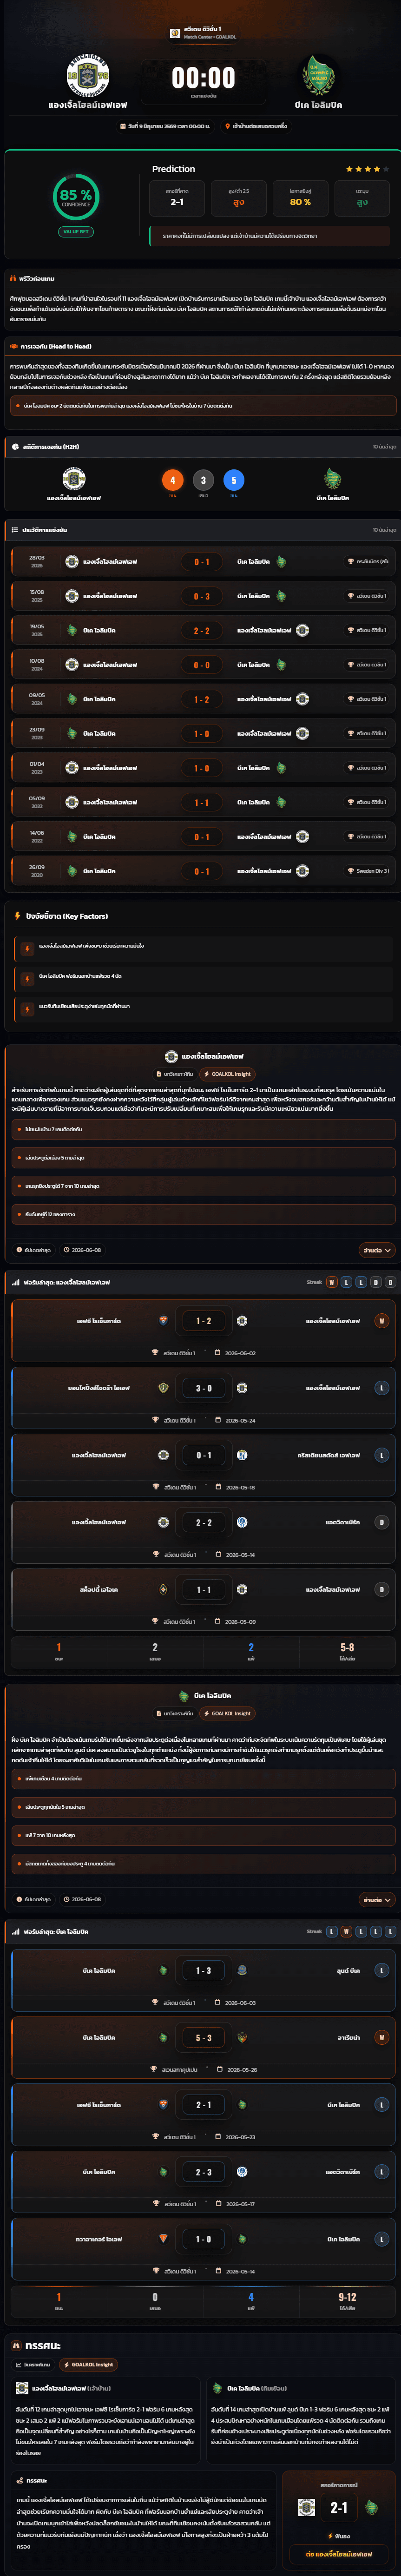Select GOALXOL Insight tab in the verdict section

point(88,2364)
